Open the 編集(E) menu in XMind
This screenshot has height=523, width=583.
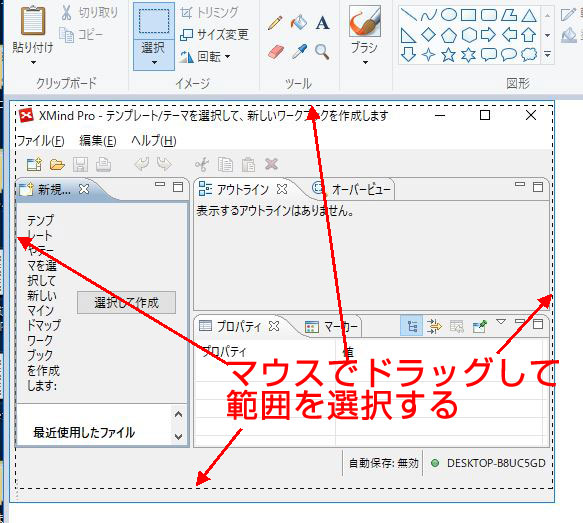click(x=98, y=141)
